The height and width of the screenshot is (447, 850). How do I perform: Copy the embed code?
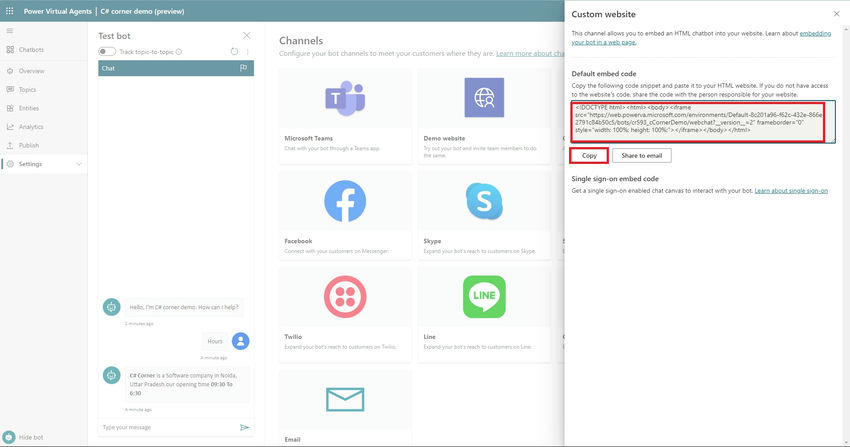[589, 156]
